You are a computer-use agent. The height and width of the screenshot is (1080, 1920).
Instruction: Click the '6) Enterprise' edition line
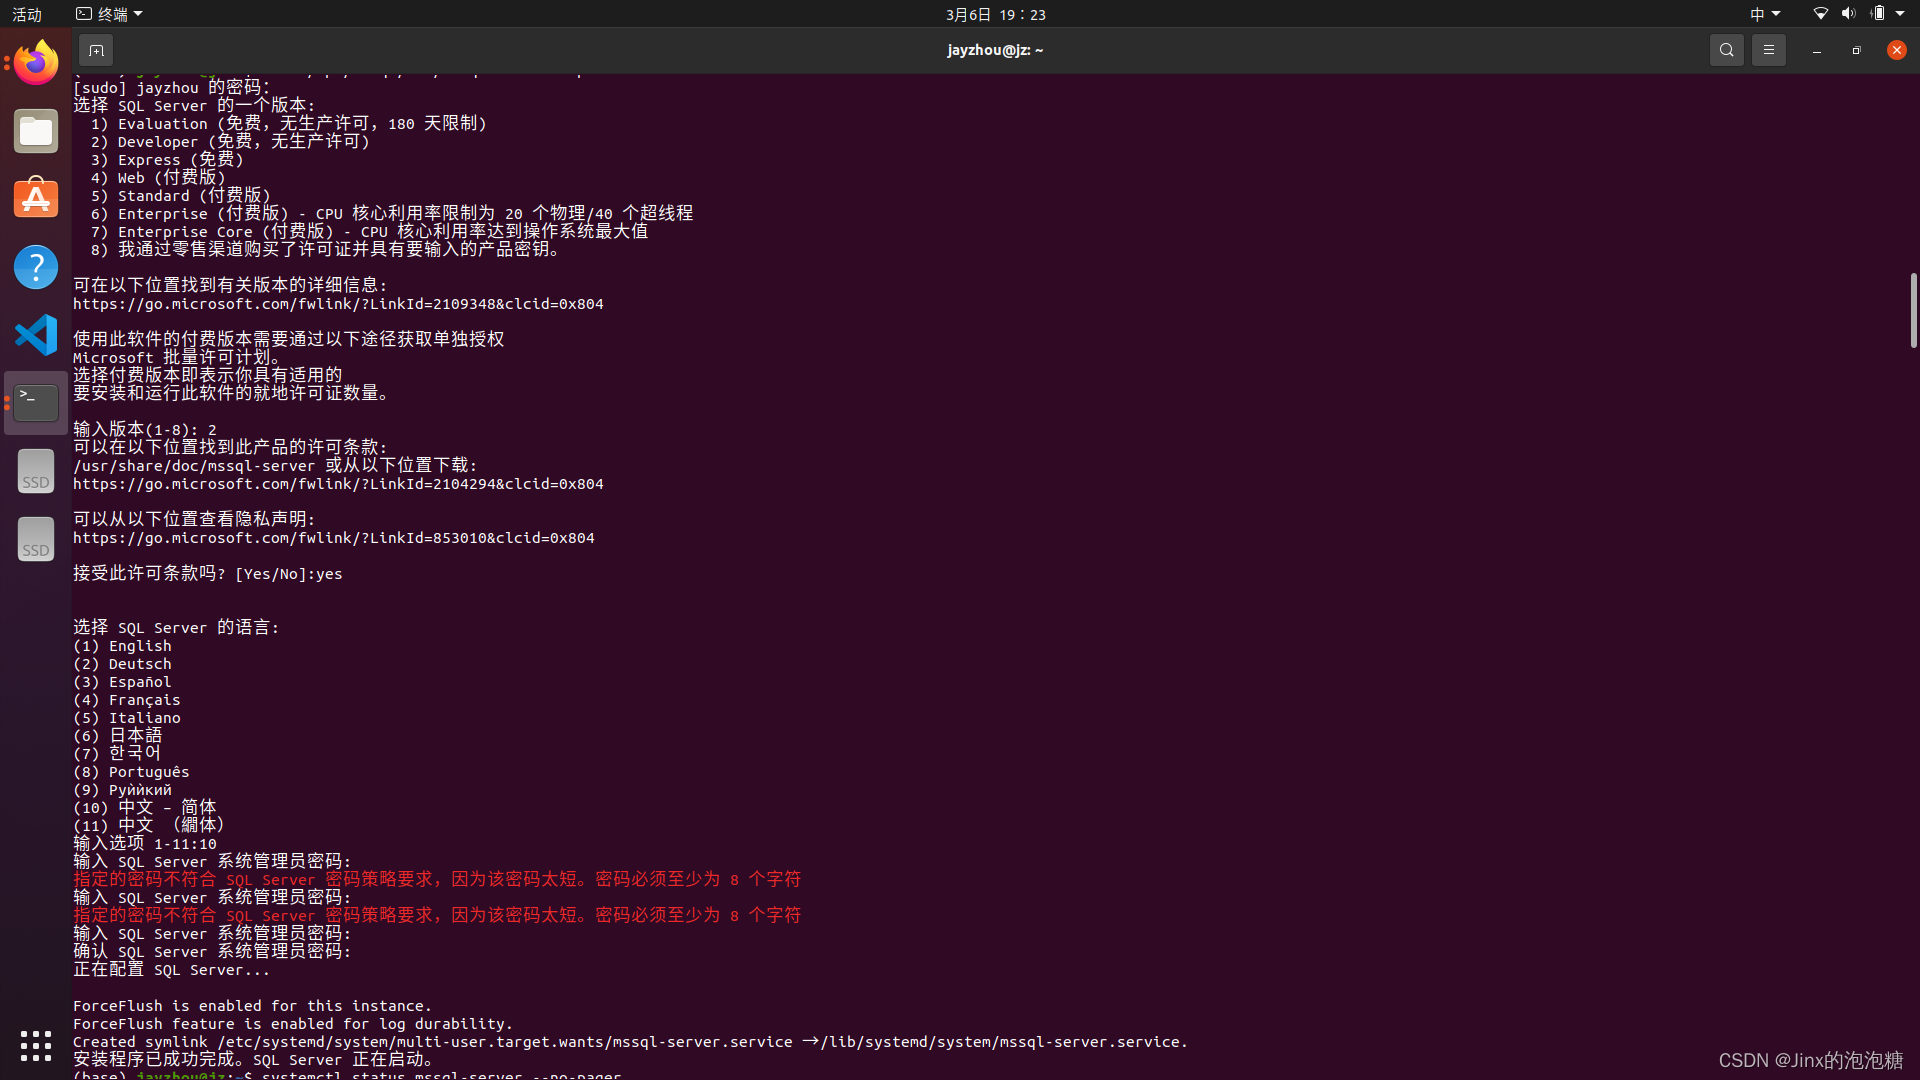(x=391, y=214)
